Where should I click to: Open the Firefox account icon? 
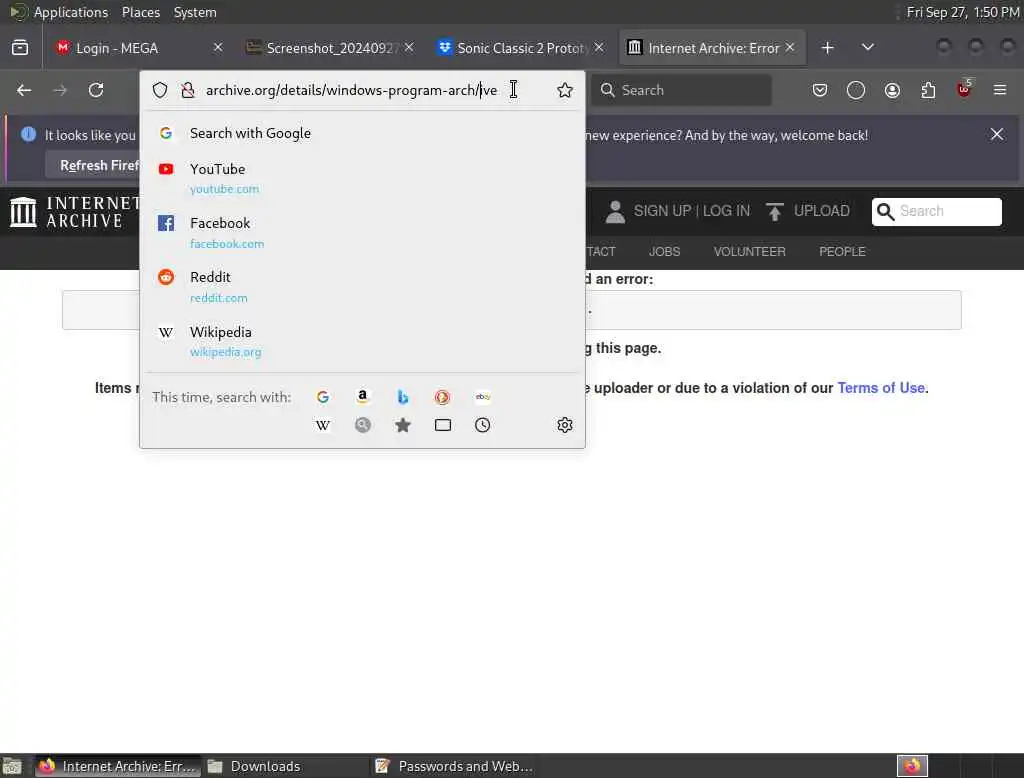pos(892,90)
